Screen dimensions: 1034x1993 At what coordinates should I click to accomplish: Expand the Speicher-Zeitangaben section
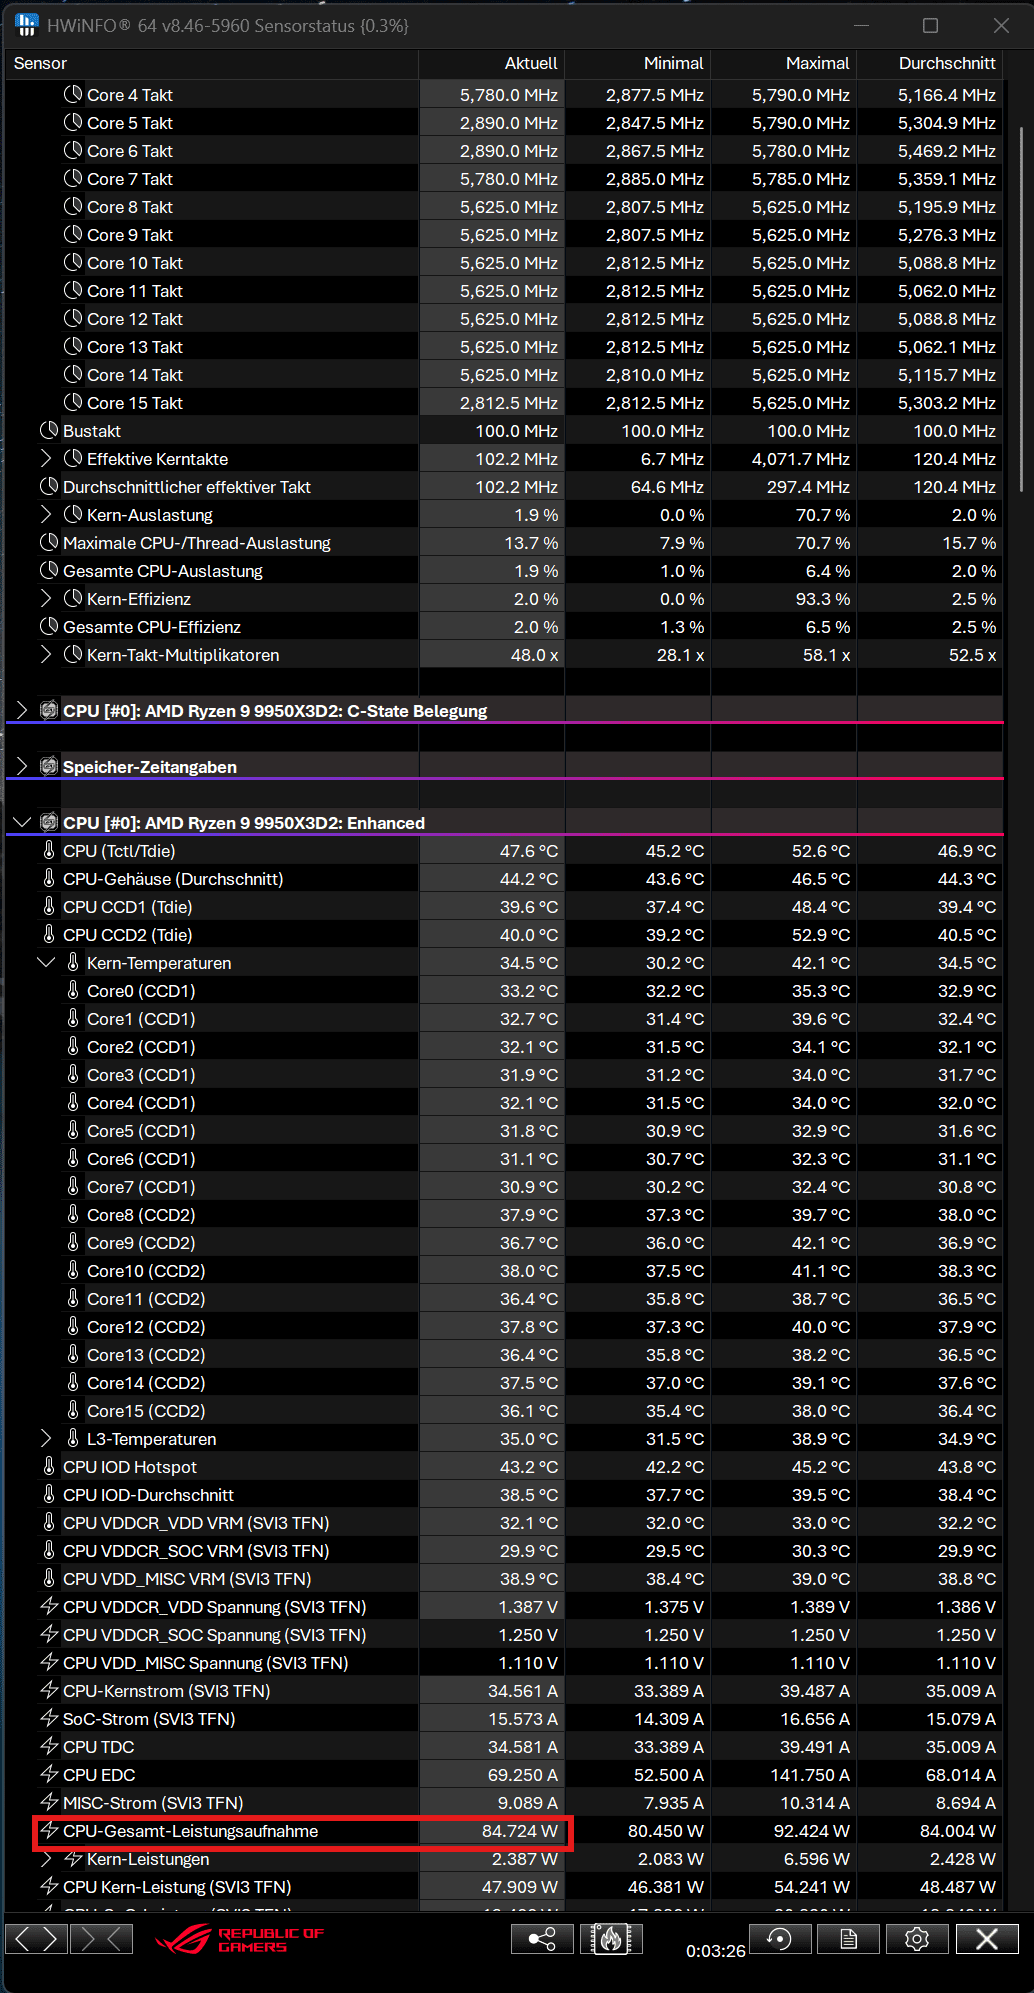pos(22,766)
